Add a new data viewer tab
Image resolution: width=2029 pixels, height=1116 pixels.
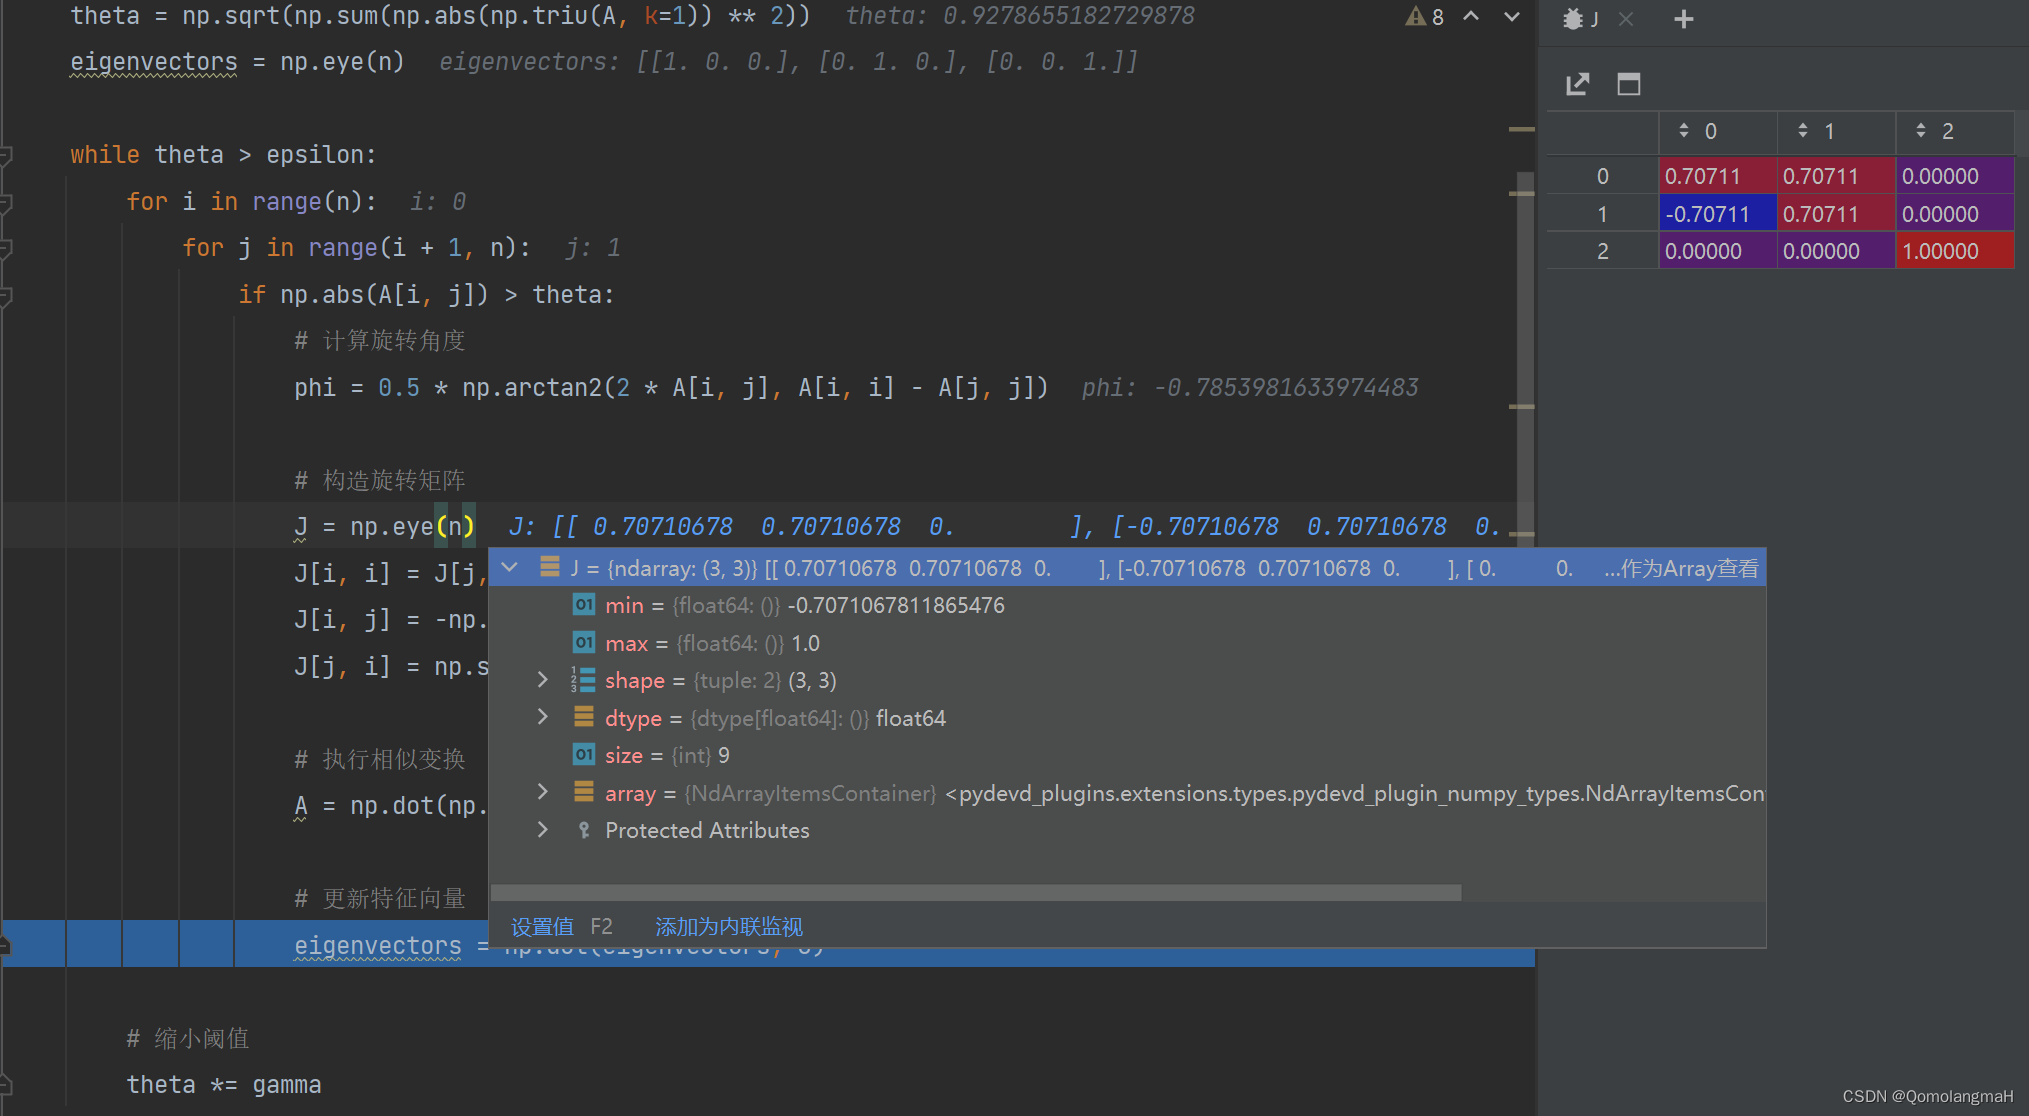click(x=1684, y=19)
